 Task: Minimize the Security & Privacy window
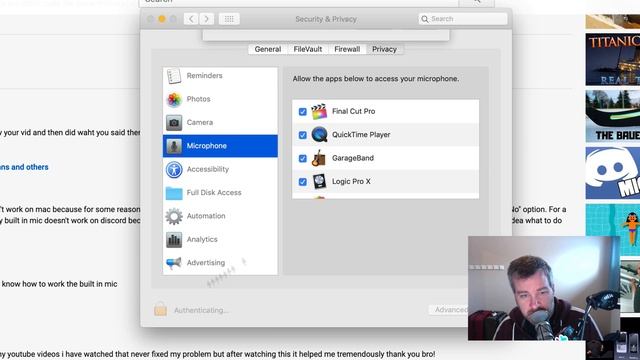(162, 19)
